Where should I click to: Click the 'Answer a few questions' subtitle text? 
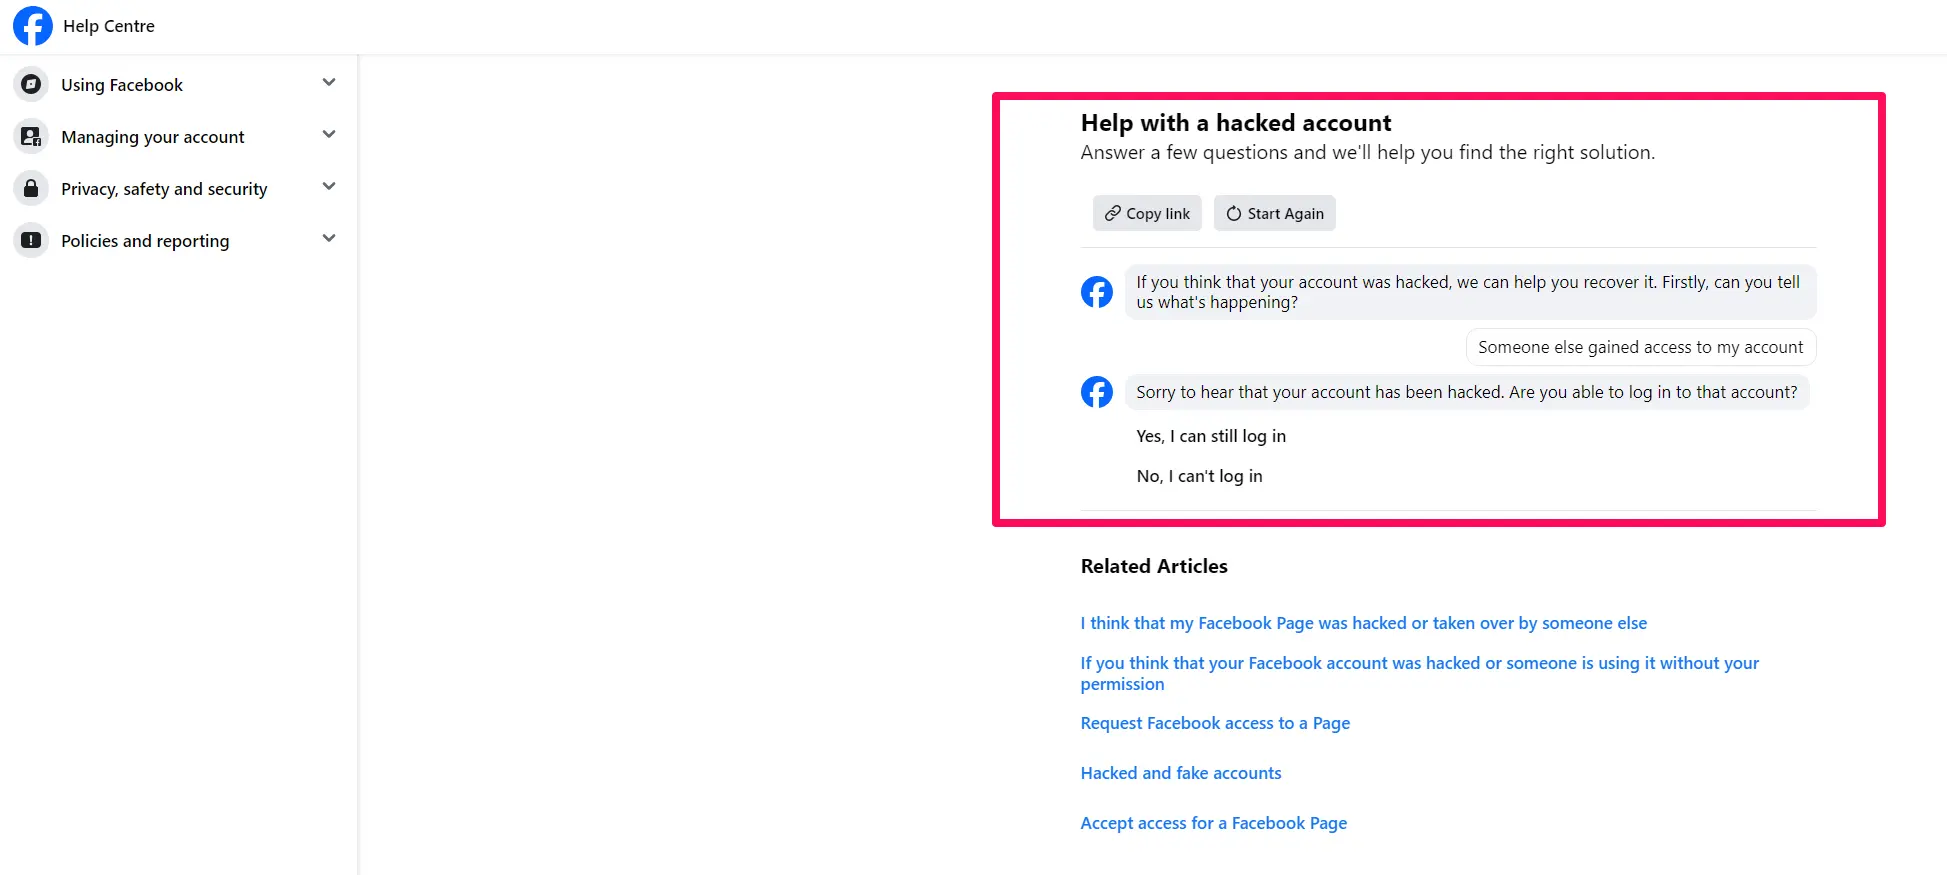coord(1368,152)
